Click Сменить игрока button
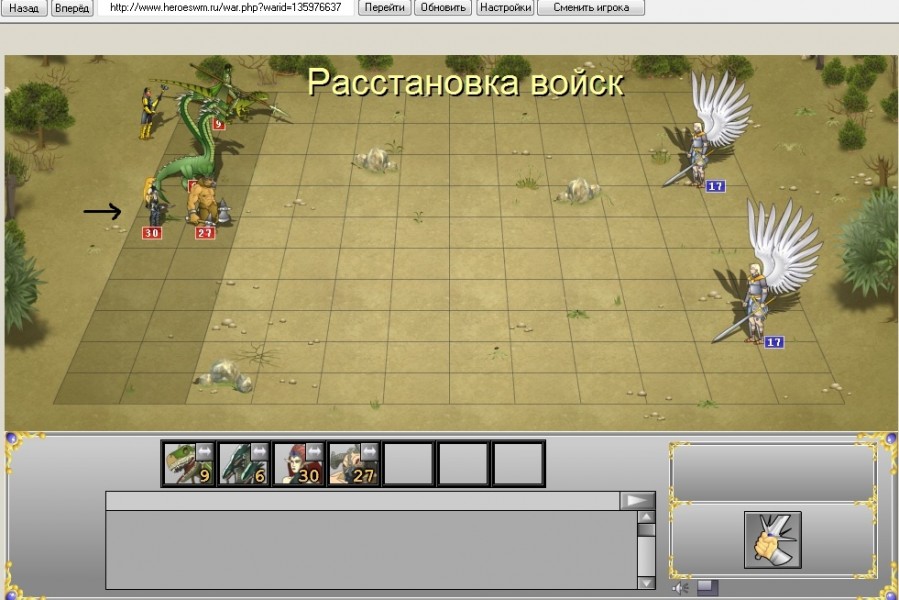 (x=591, y=7)
